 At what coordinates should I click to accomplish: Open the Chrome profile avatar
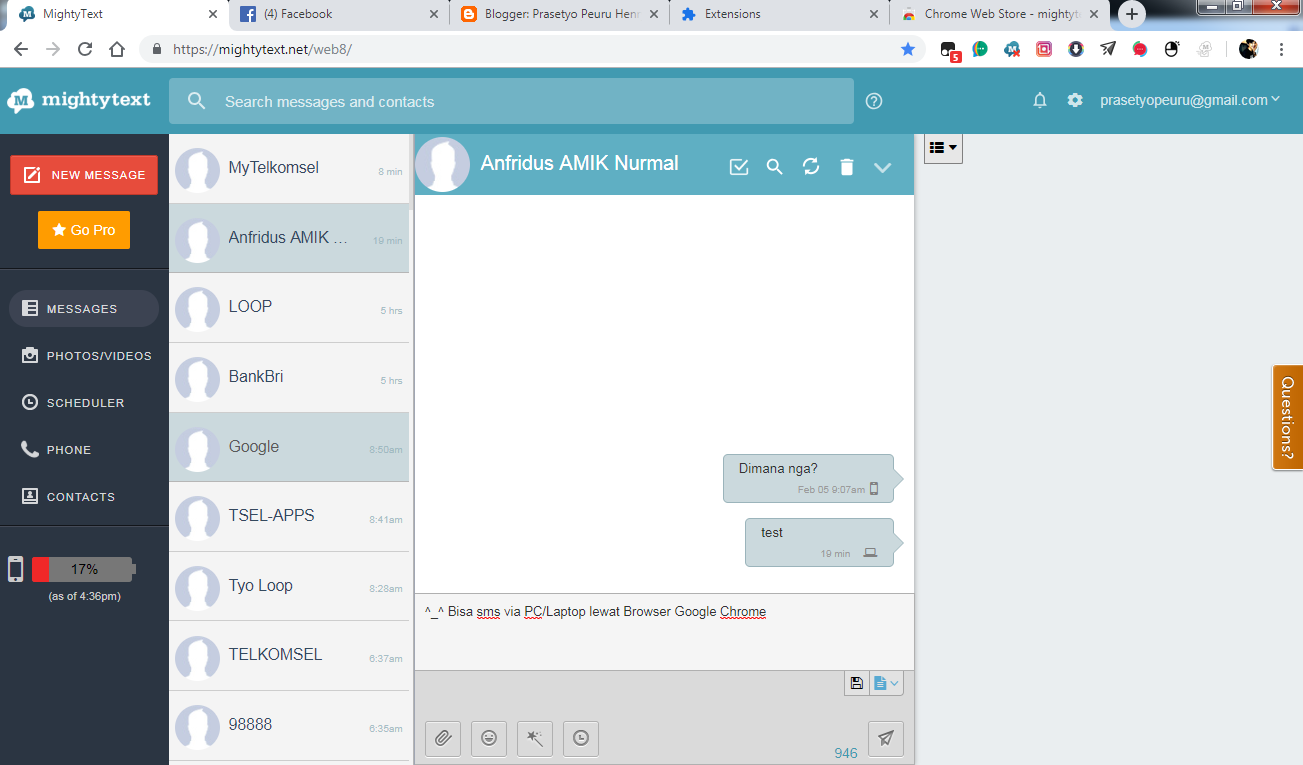point(1248,49)
